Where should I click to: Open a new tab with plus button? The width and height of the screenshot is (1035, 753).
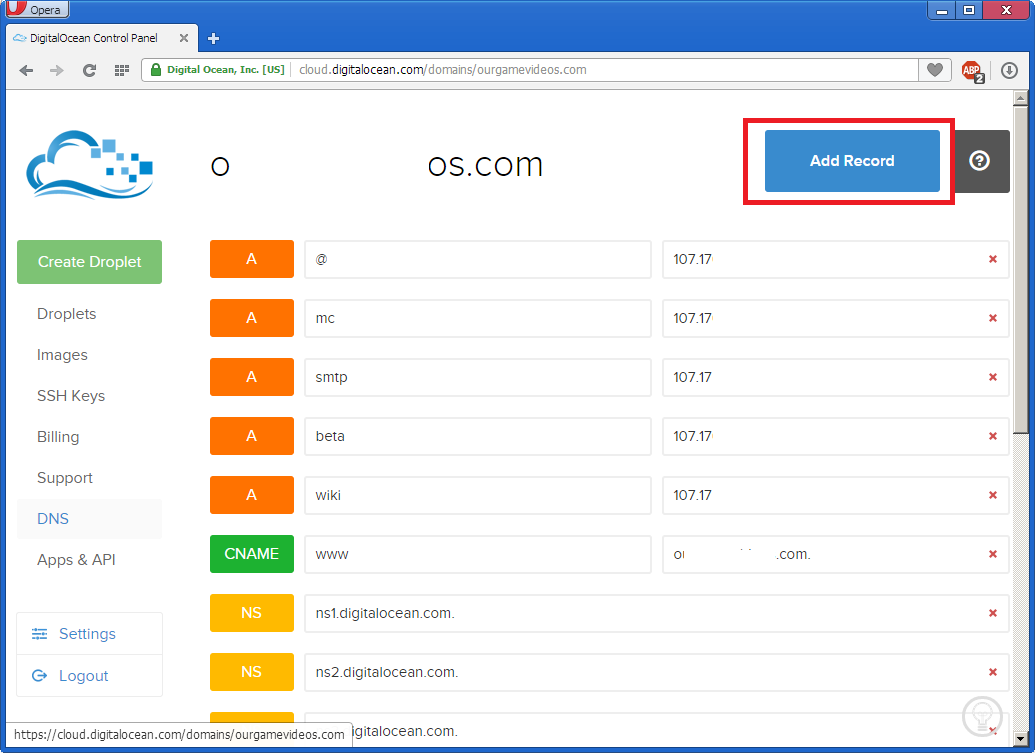[x=213, y=38]
